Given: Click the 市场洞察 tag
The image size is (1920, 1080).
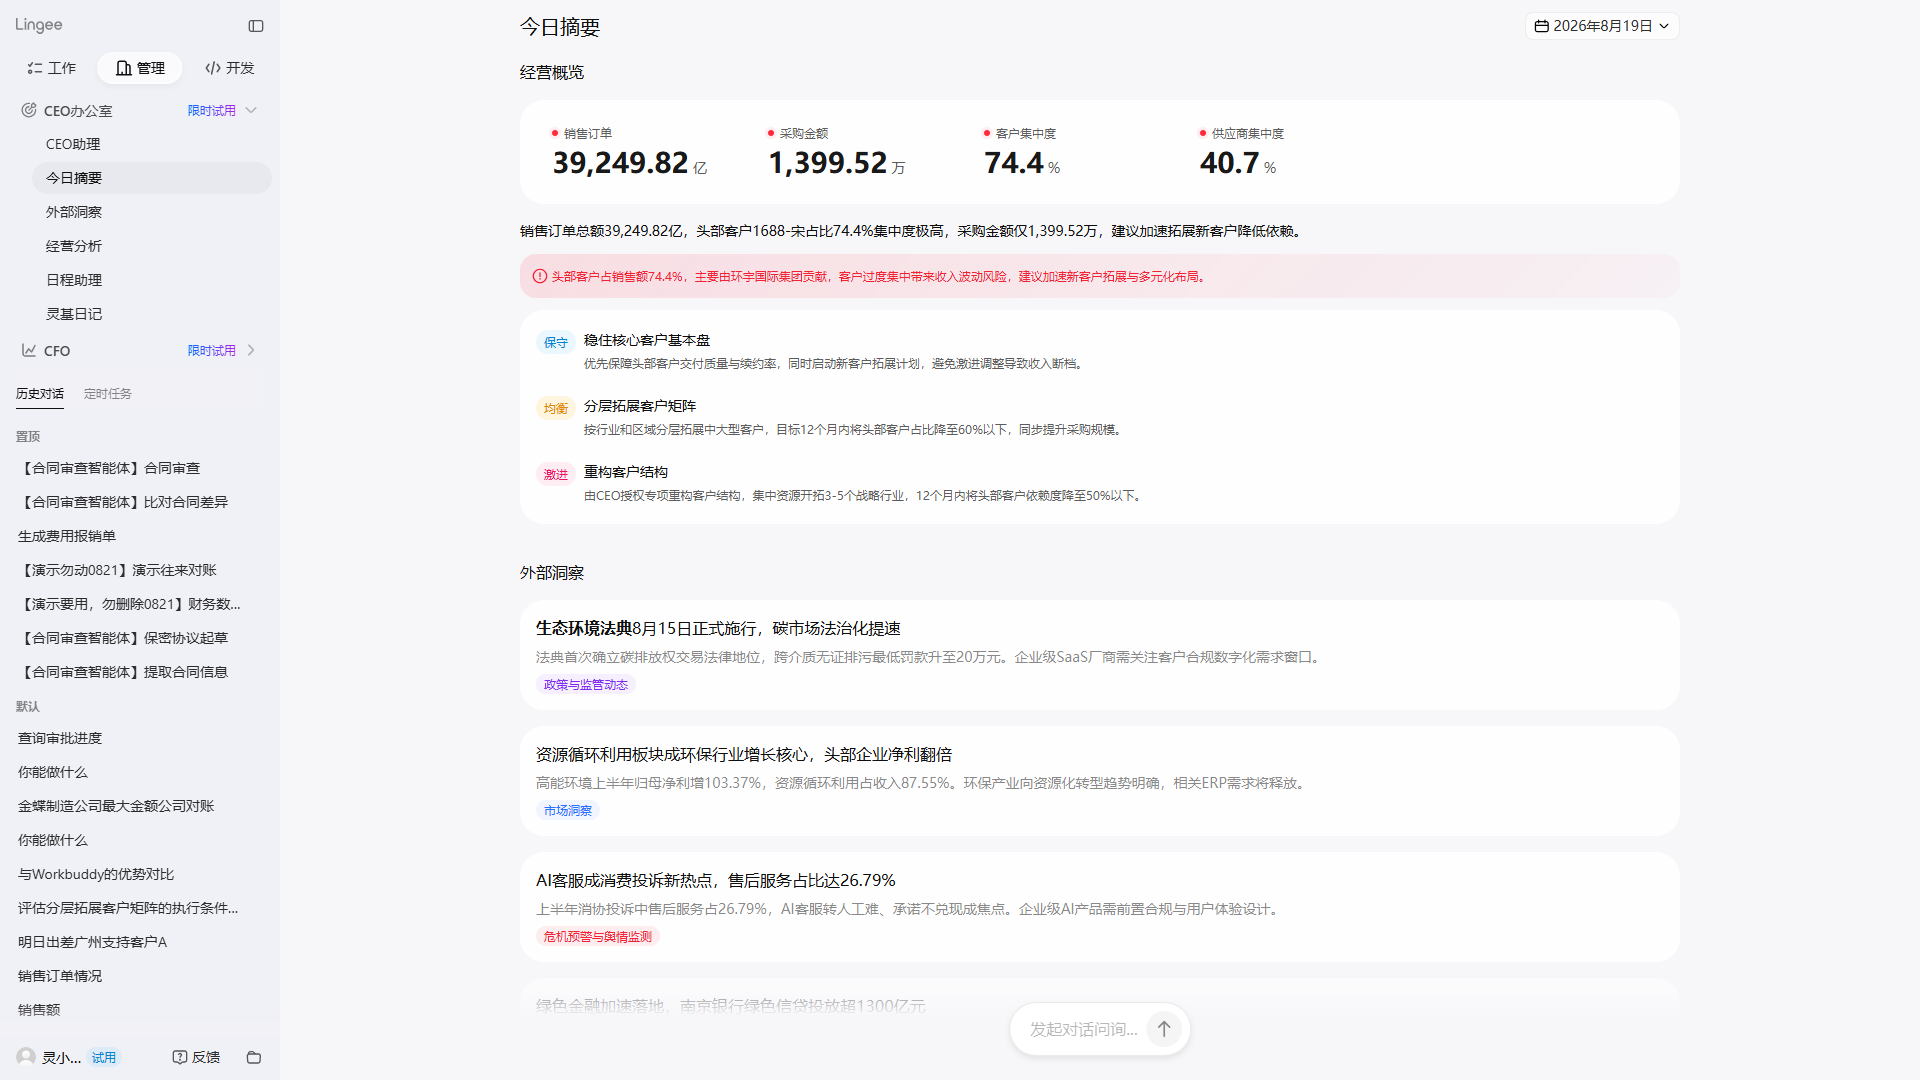Looking at the screenshot, I should pyautogui.click(x=568, y=811).
